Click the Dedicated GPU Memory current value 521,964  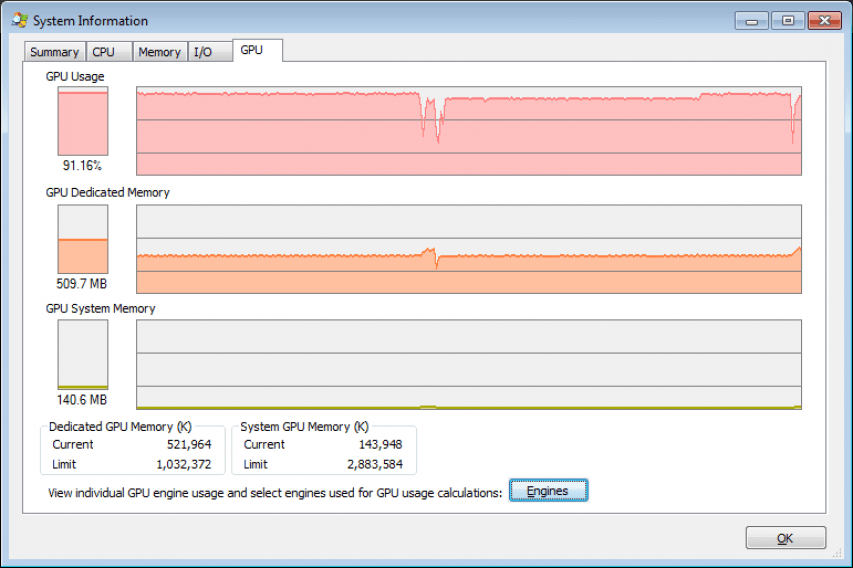pos(189,444)
